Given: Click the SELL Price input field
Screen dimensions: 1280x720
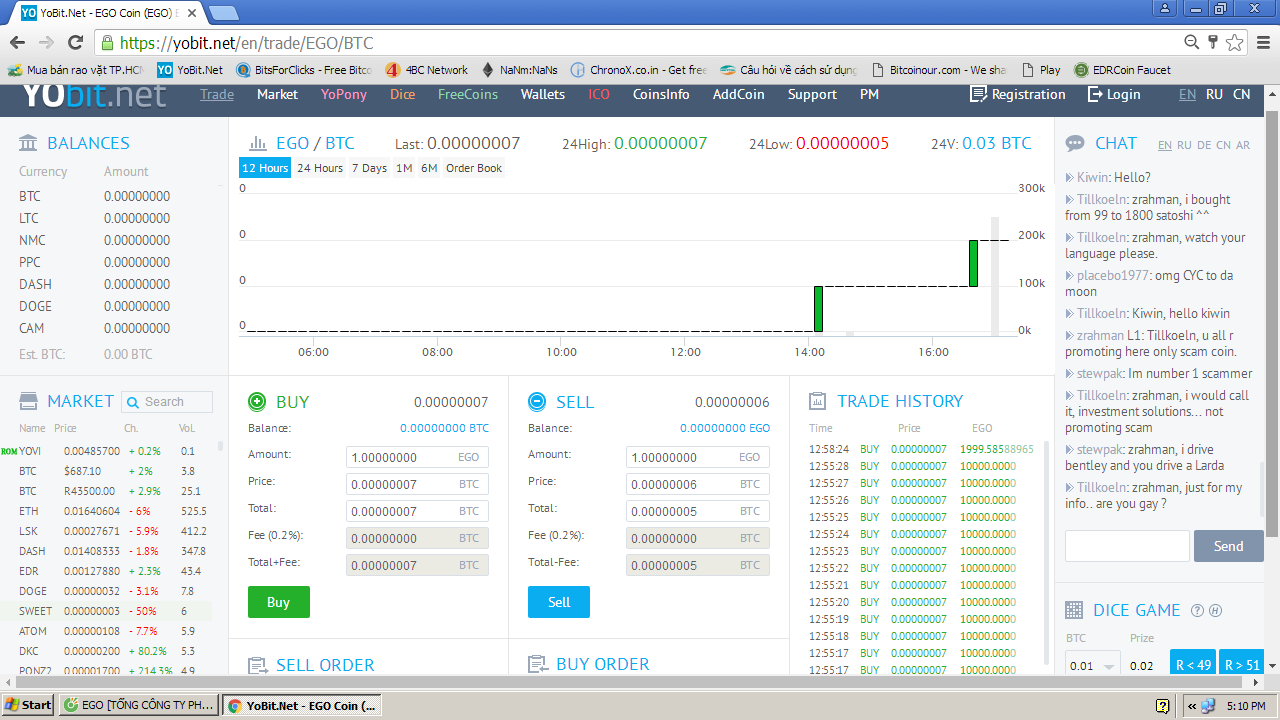Looking at the screenshot, I should 698,484.
